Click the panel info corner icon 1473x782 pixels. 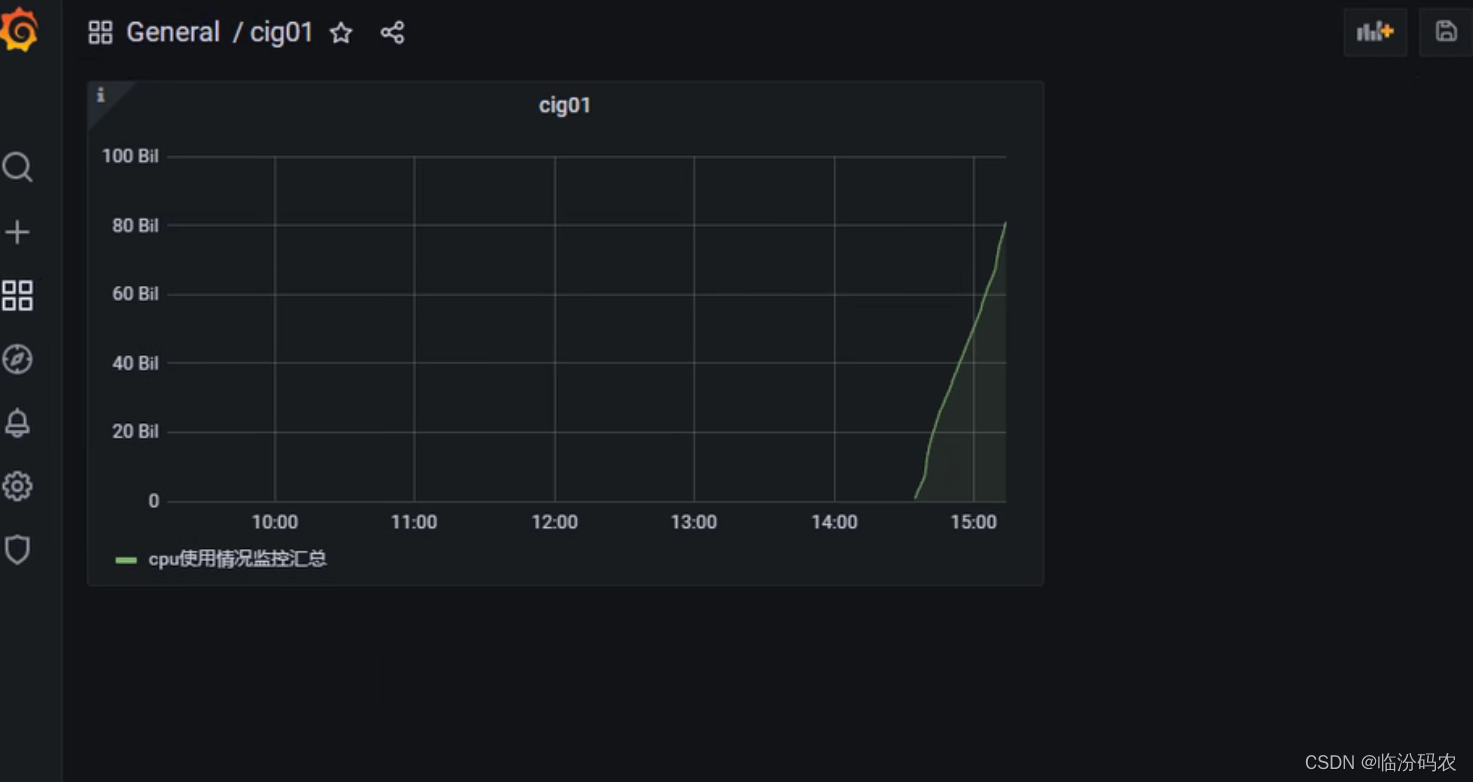[x=100, y=95]
